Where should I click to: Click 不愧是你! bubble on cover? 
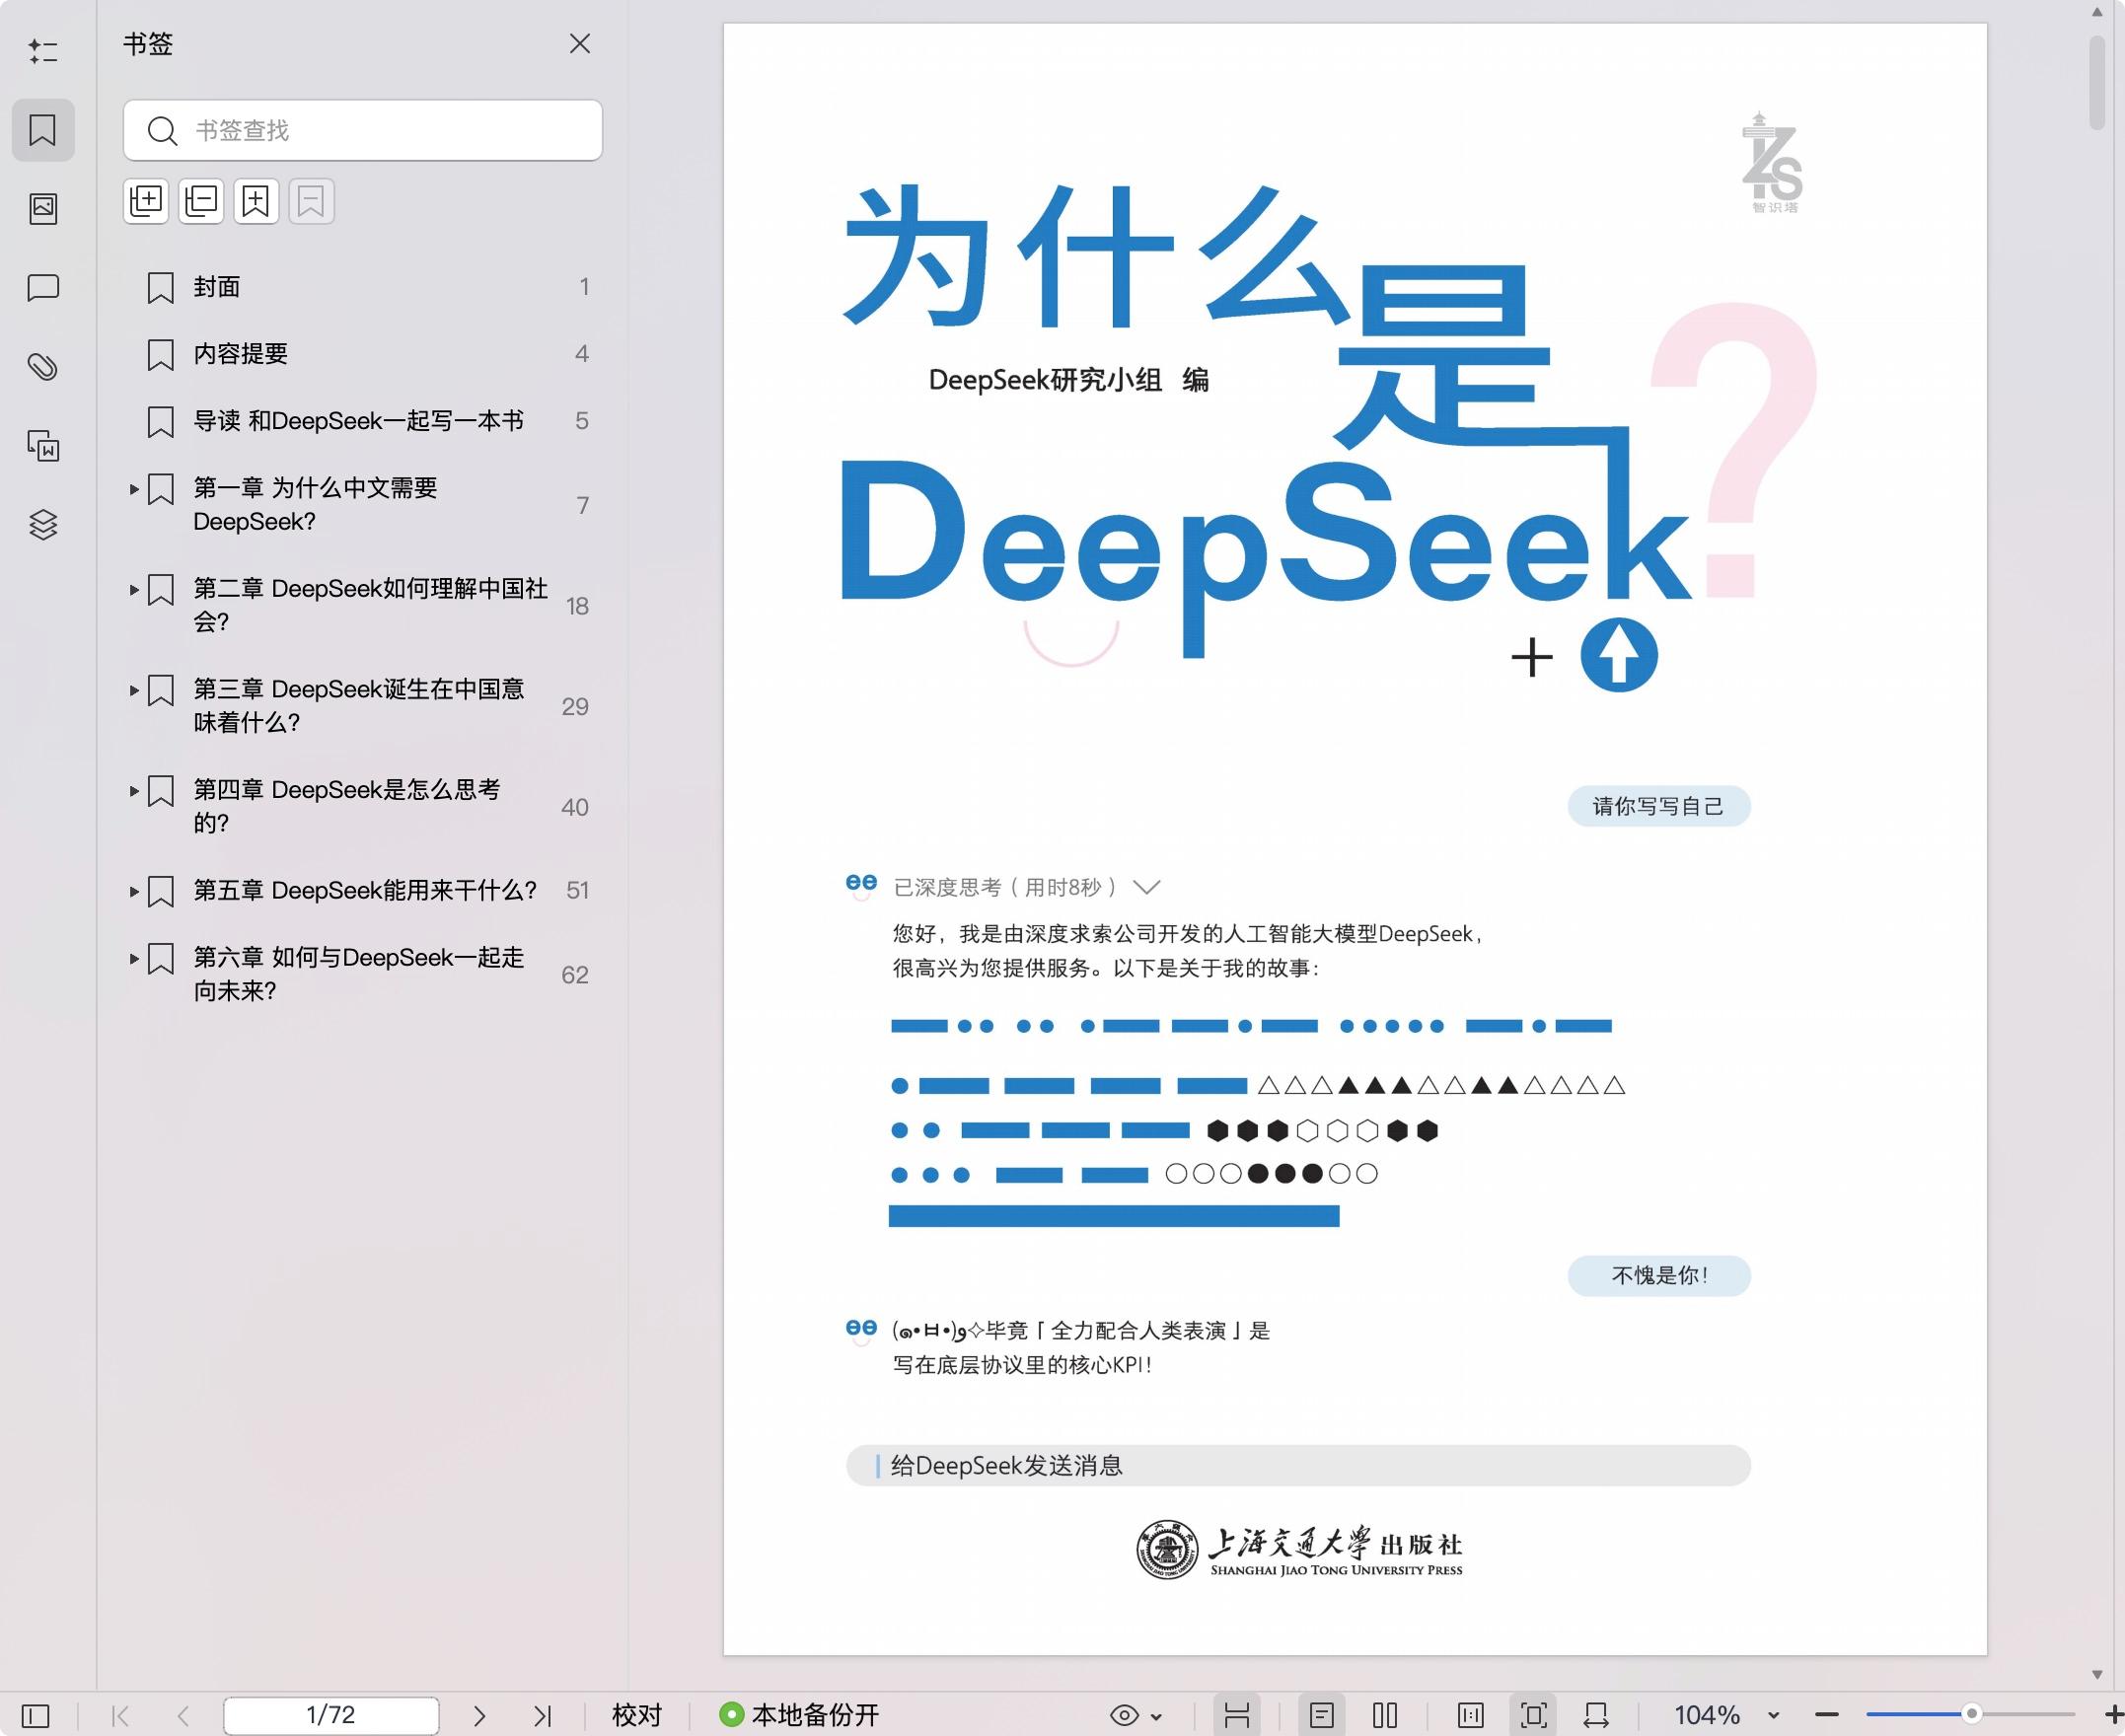pyautogui.click(x=1659, y=1275)
